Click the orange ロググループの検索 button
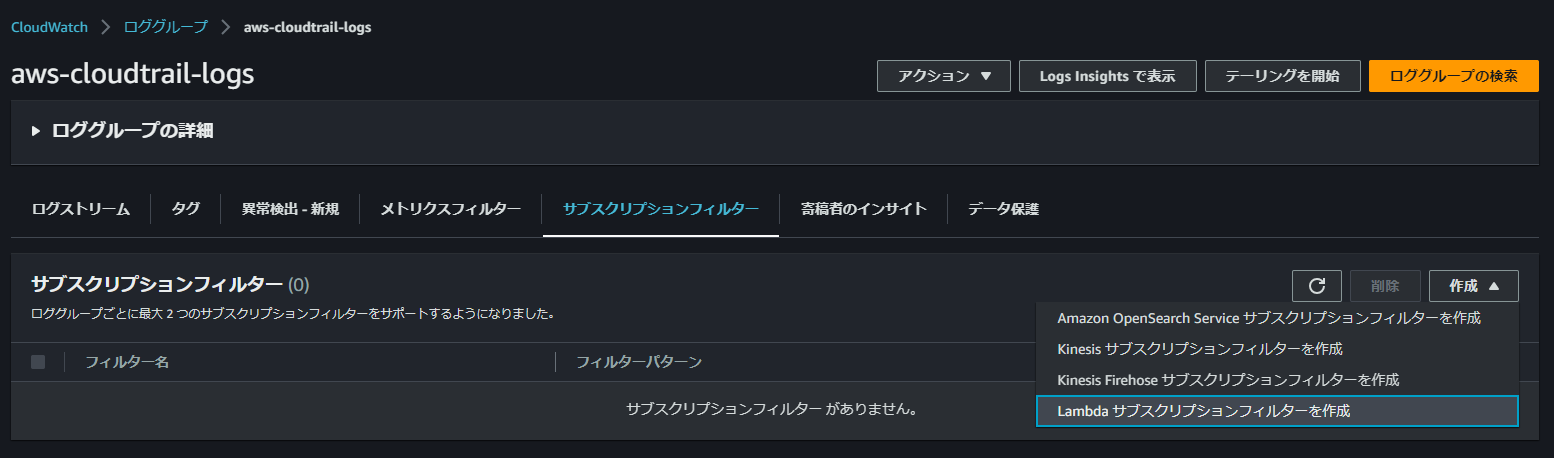1554x458 pixels. tap(1454, 76)
